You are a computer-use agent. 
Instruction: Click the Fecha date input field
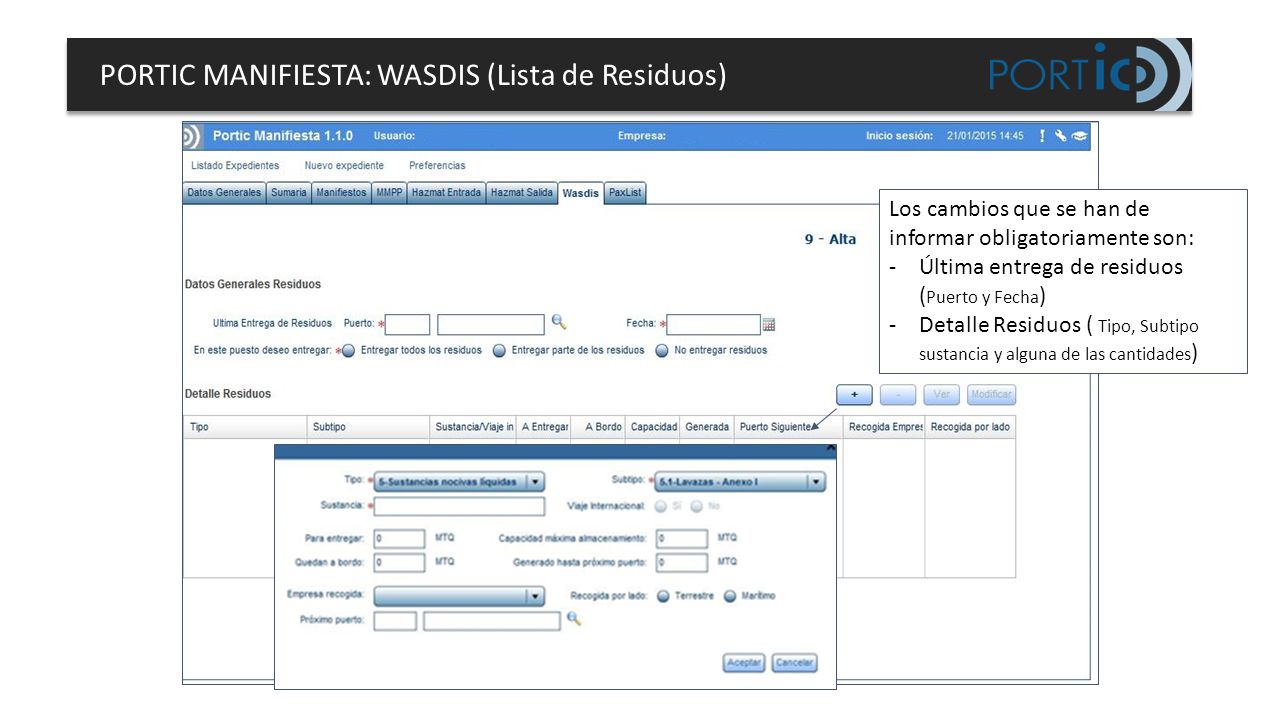pos(714,325)
